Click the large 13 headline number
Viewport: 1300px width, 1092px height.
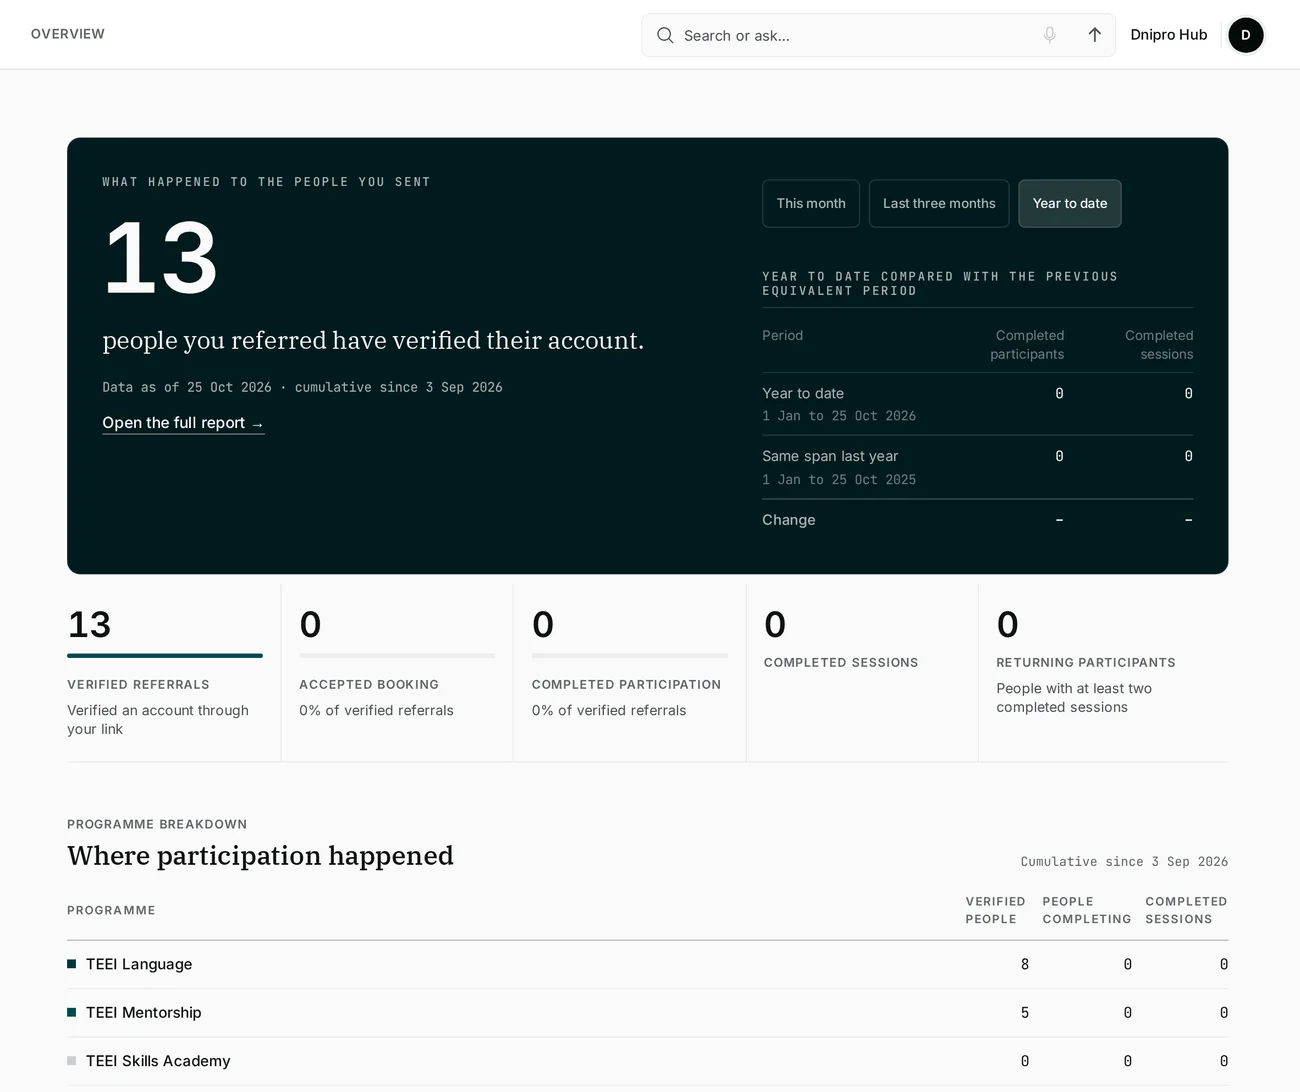pyautogui.click(x=160, y=259)
